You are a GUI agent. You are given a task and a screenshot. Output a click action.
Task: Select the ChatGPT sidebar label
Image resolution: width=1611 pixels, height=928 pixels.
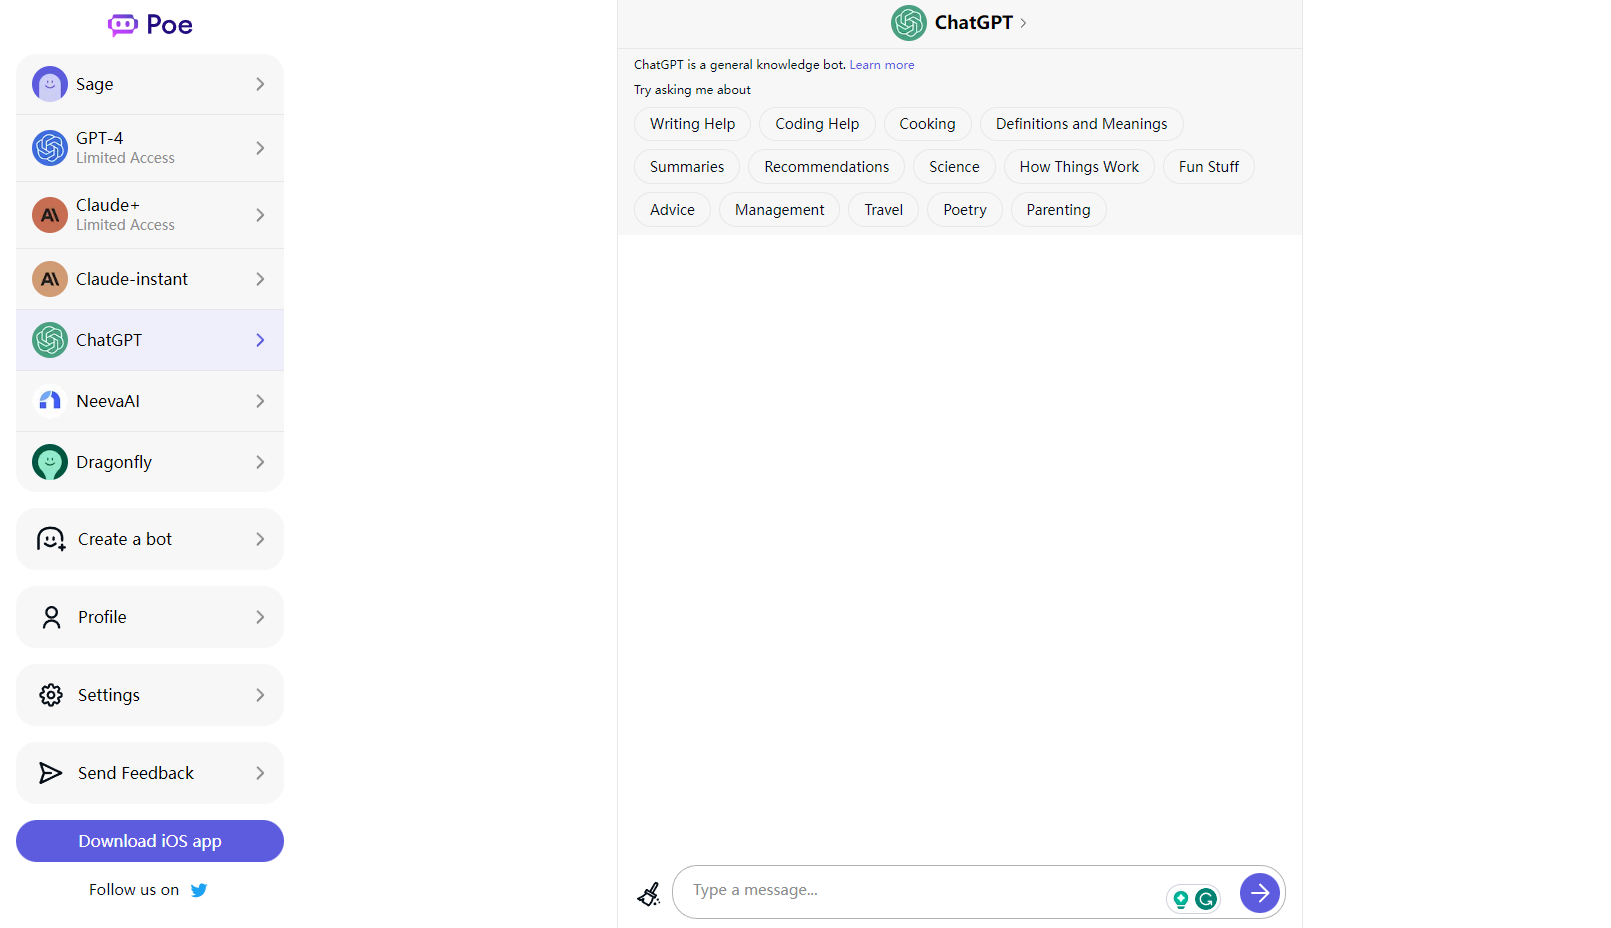click(109, 340)
